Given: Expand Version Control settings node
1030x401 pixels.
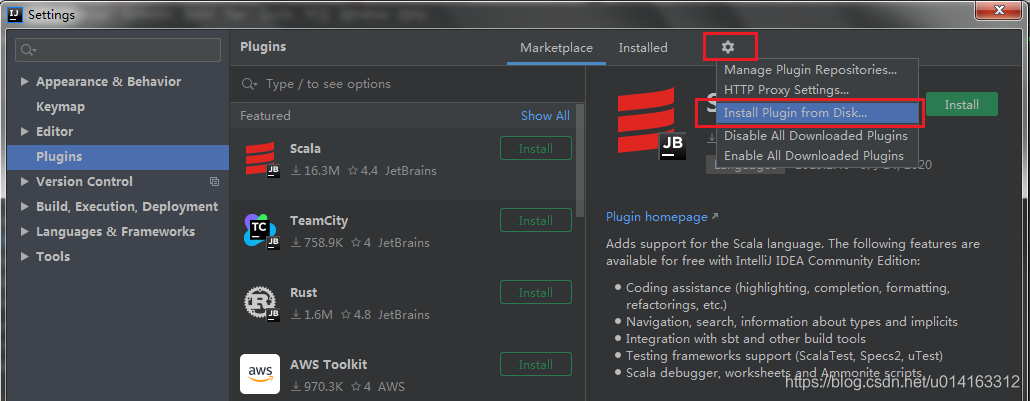Looking at the screenshot, I should (25, 181).
